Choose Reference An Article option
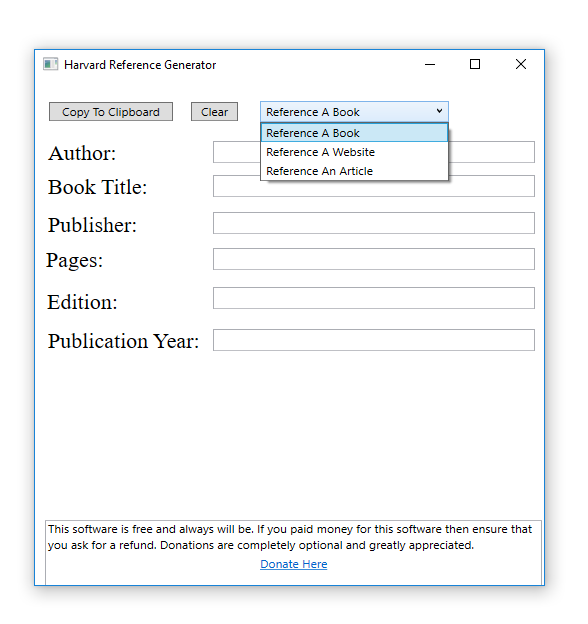This screenshot has height=624, width=588. click(354, 171)
